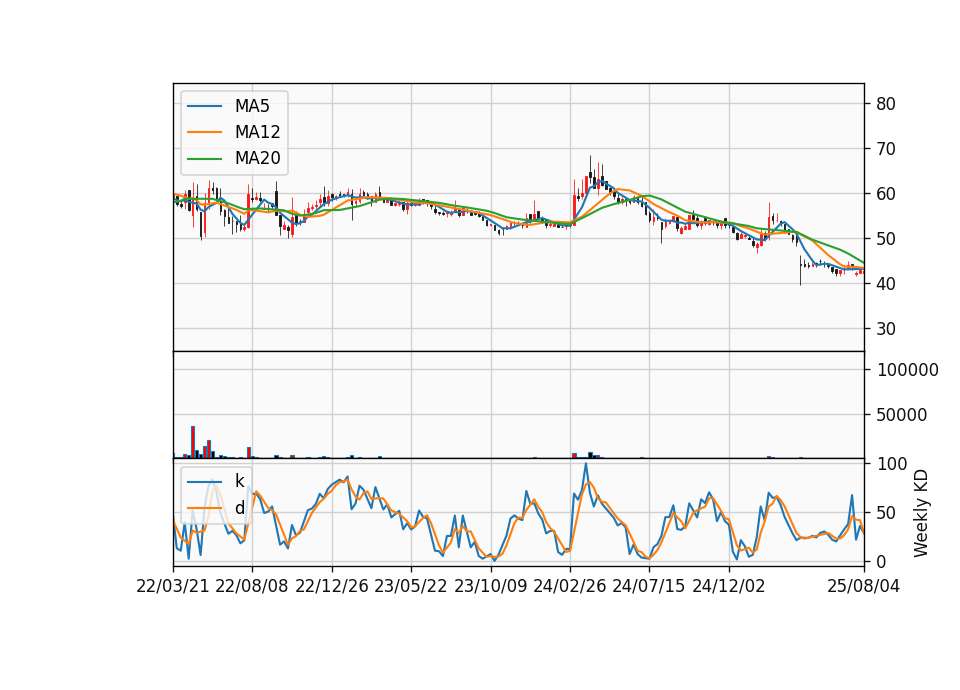Click the KD axis value 0
960x690 pixels.
point(882,561)
